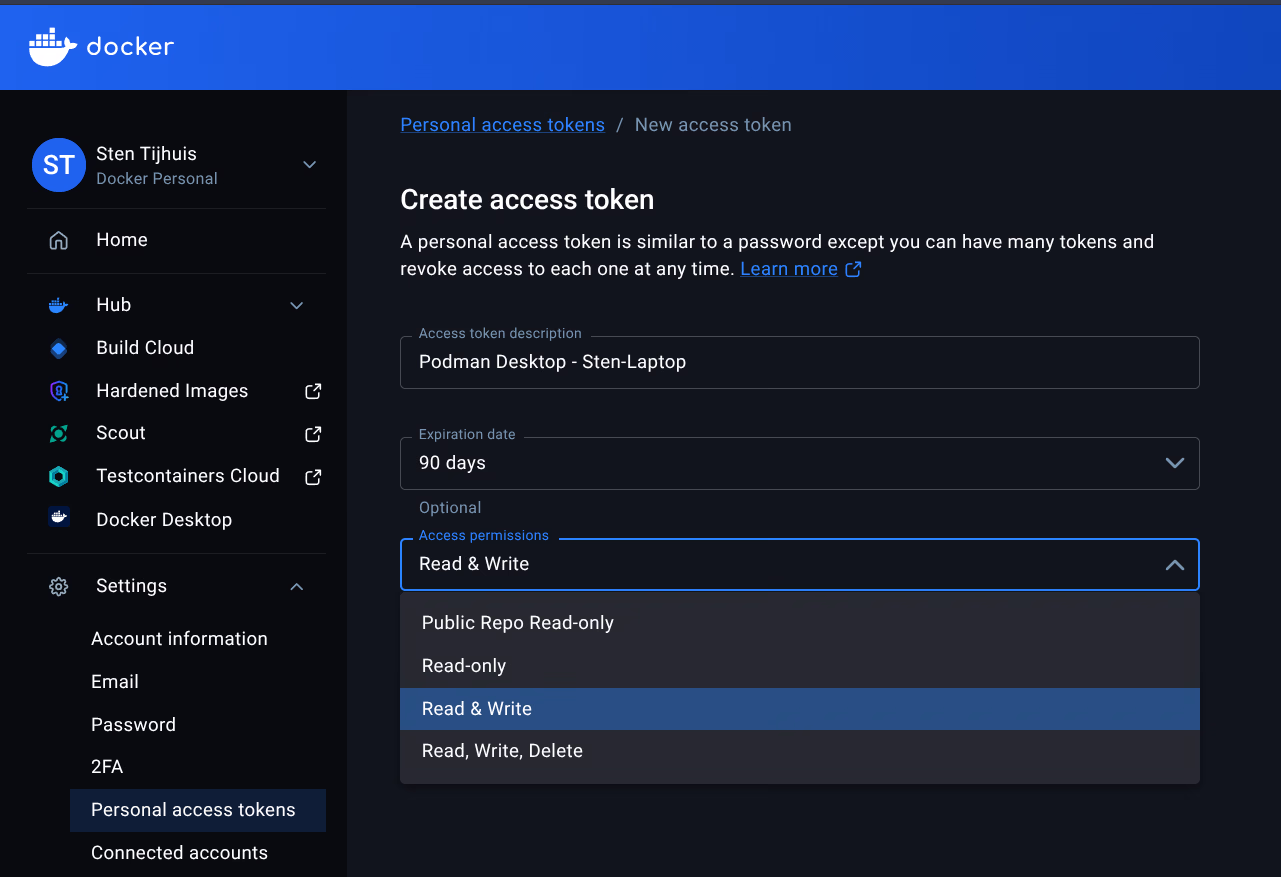1281x877 pixels.
Task: Open Hardened Images external link arrow
Action: tap(313, 391)
